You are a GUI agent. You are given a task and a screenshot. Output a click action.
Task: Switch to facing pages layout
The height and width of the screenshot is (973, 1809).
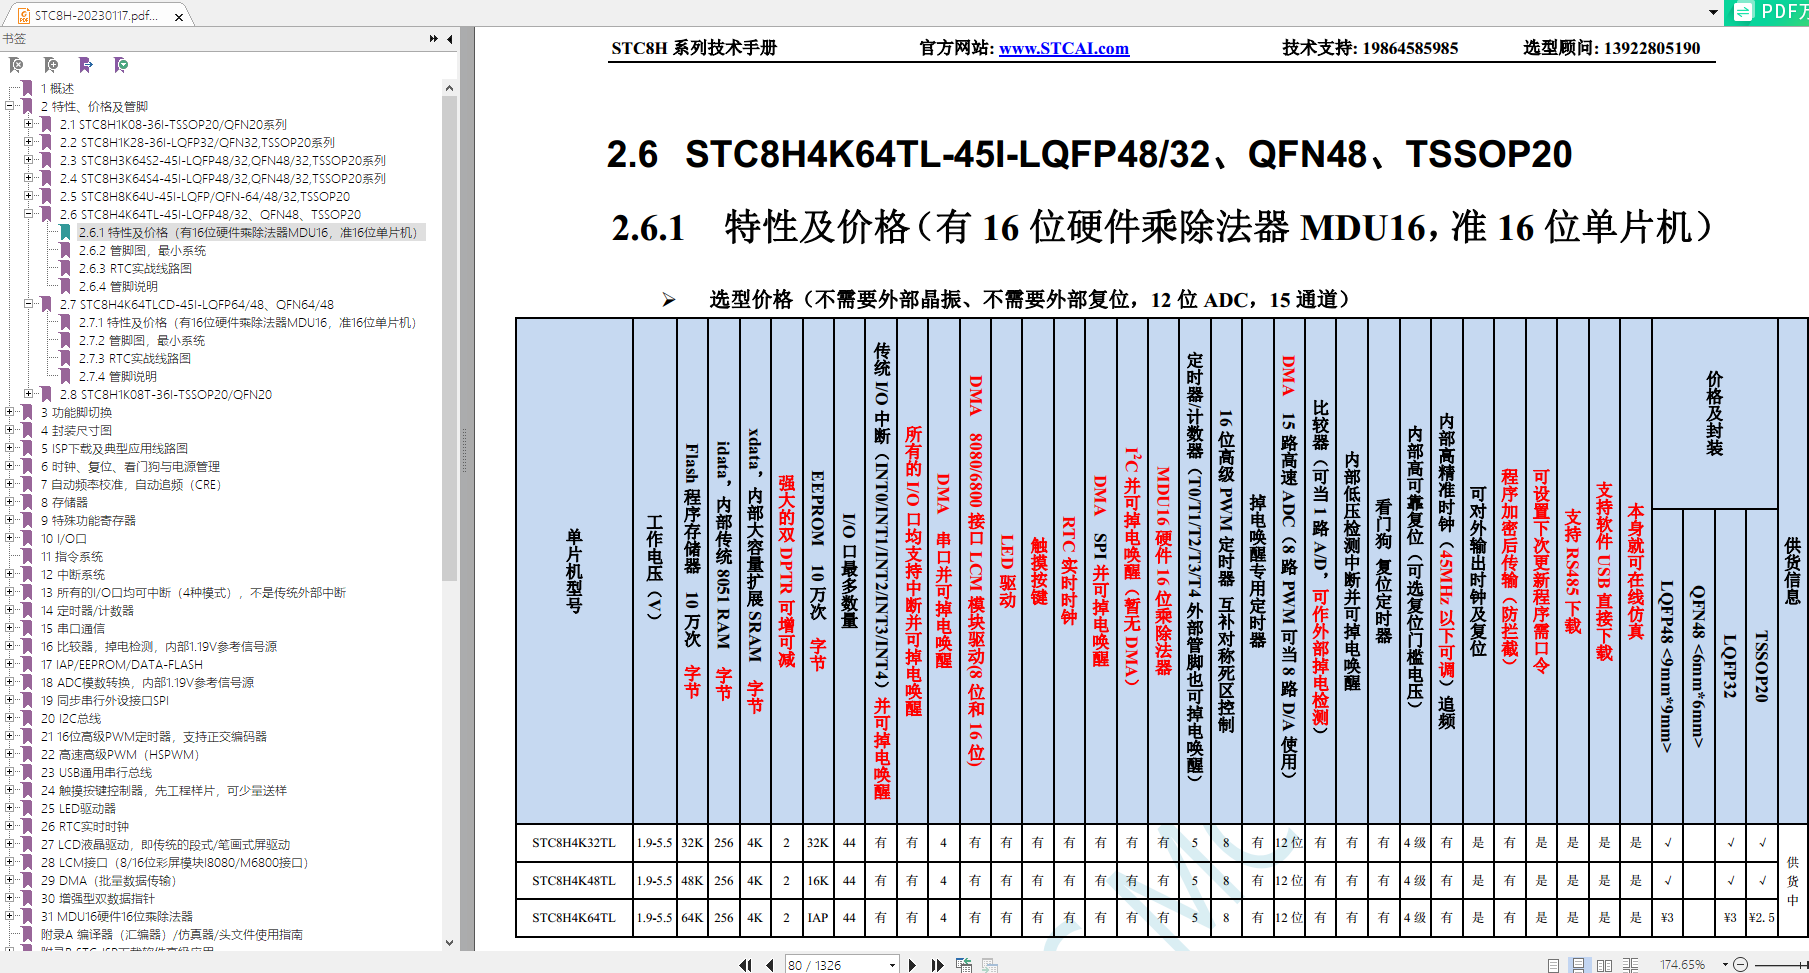click(x=1604, y=965)
